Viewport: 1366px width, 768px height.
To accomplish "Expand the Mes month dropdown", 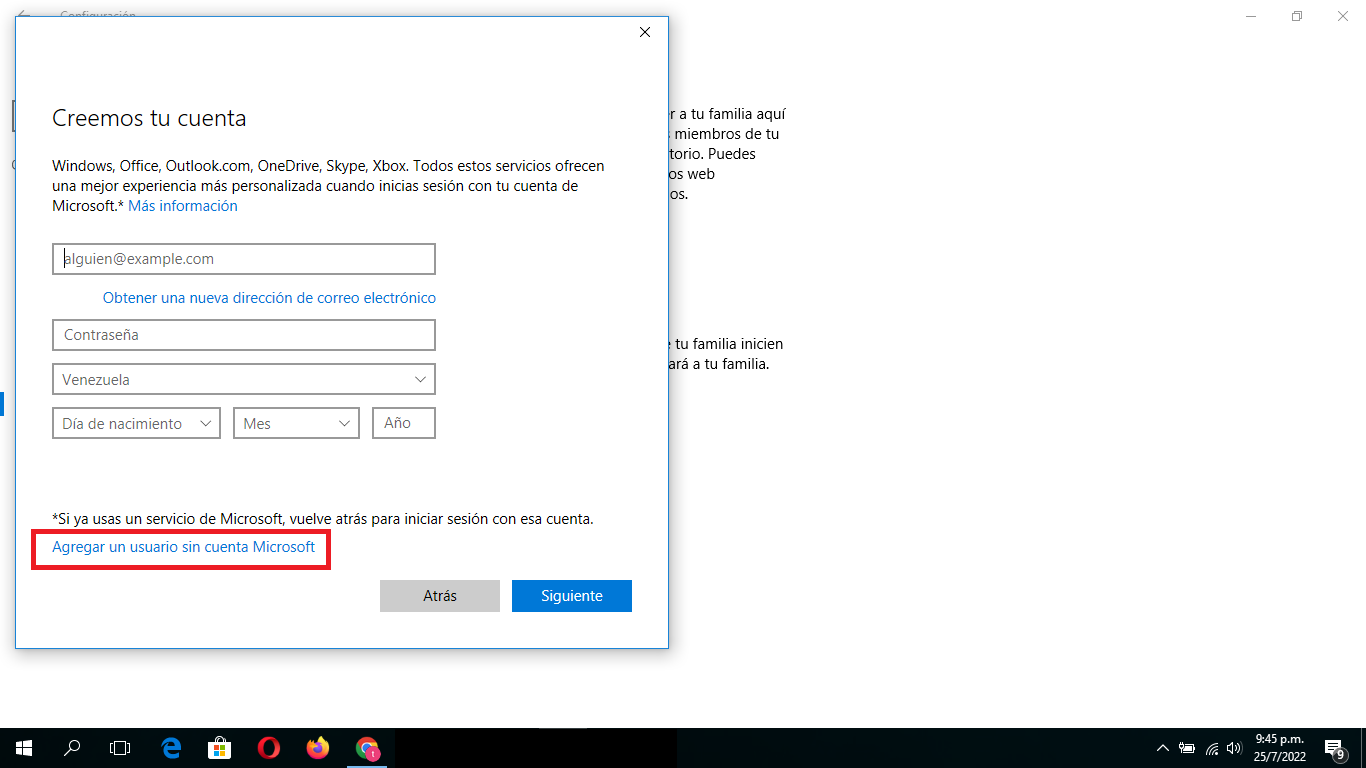I will coord(296,424).
